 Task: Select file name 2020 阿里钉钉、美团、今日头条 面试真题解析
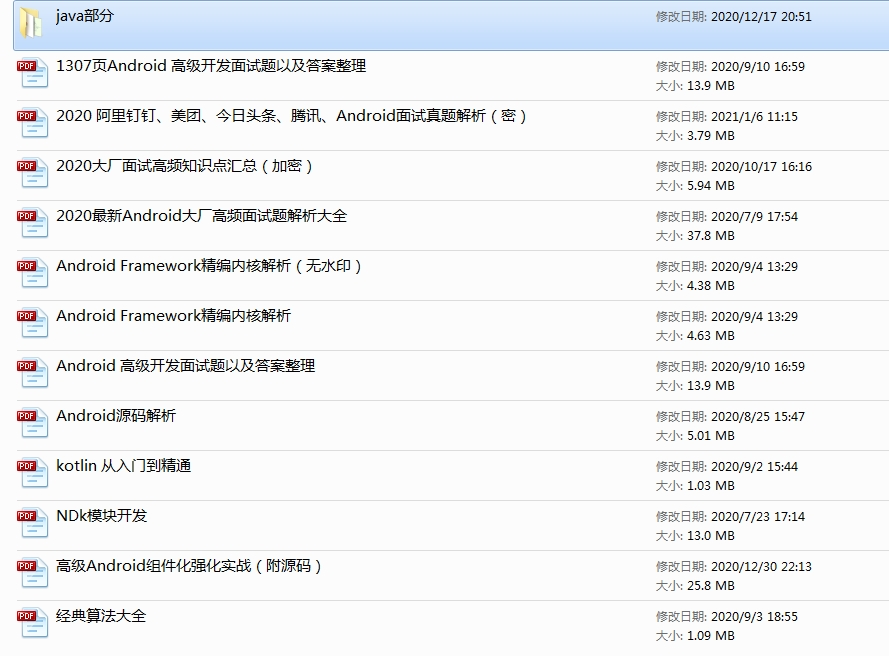click(291, 116)
